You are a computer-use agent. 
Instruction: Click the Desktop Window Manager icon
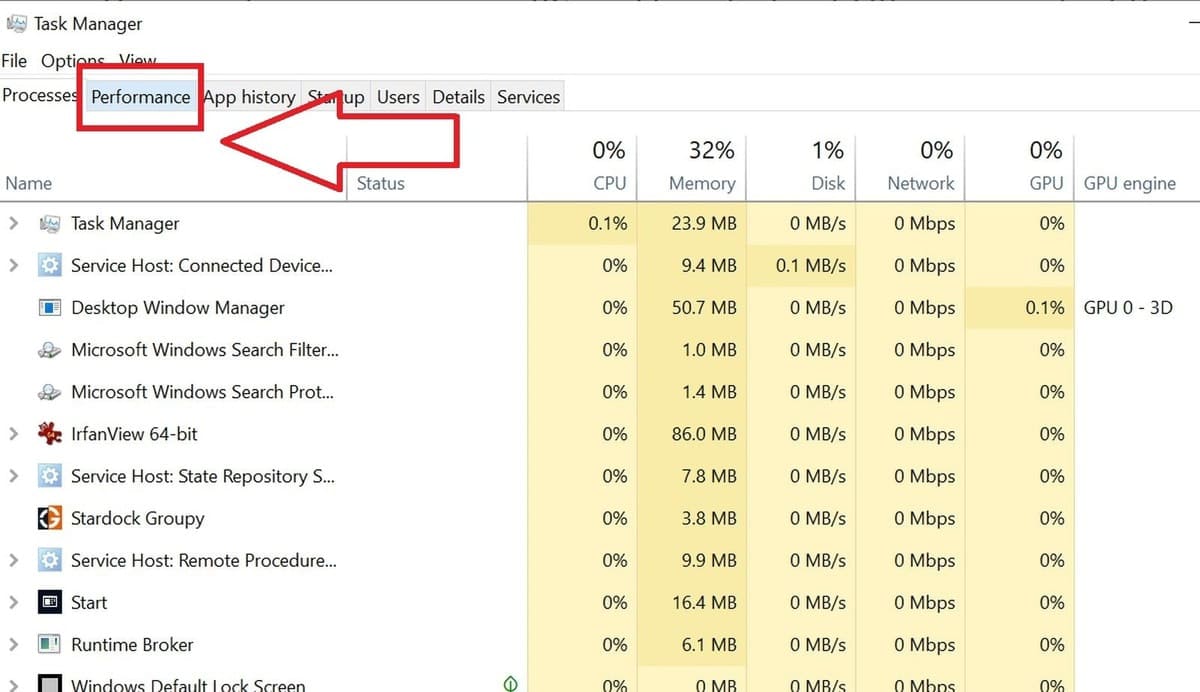point(49,308)
